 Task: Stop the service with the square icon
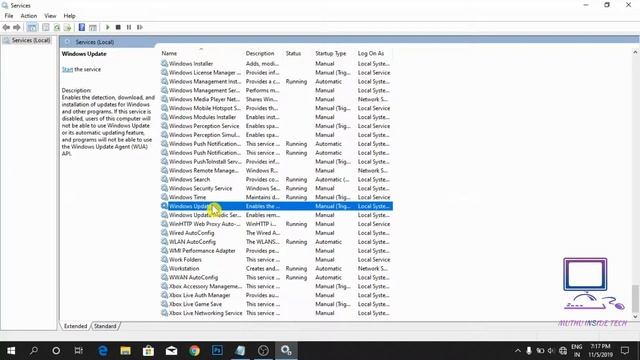coord(118,27)
